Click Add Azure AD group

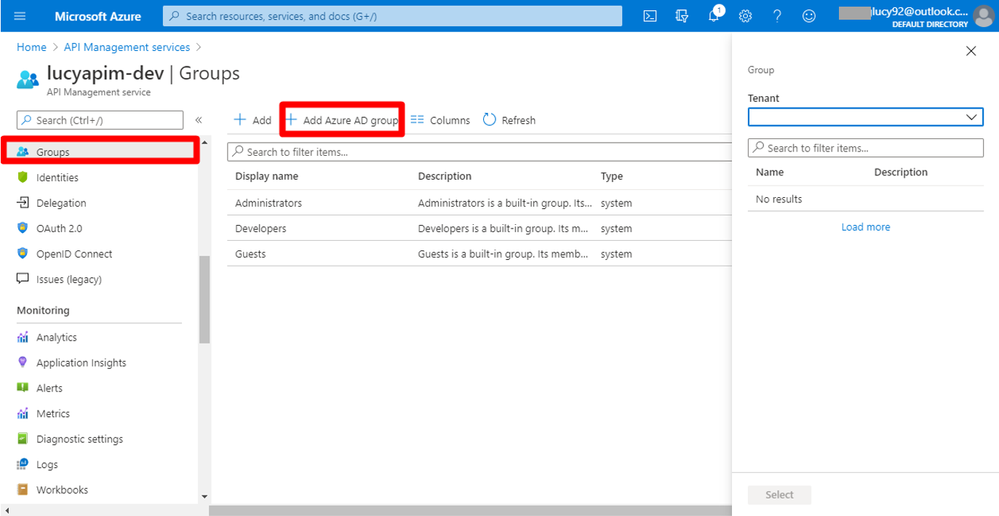click(x=342, y=120)
